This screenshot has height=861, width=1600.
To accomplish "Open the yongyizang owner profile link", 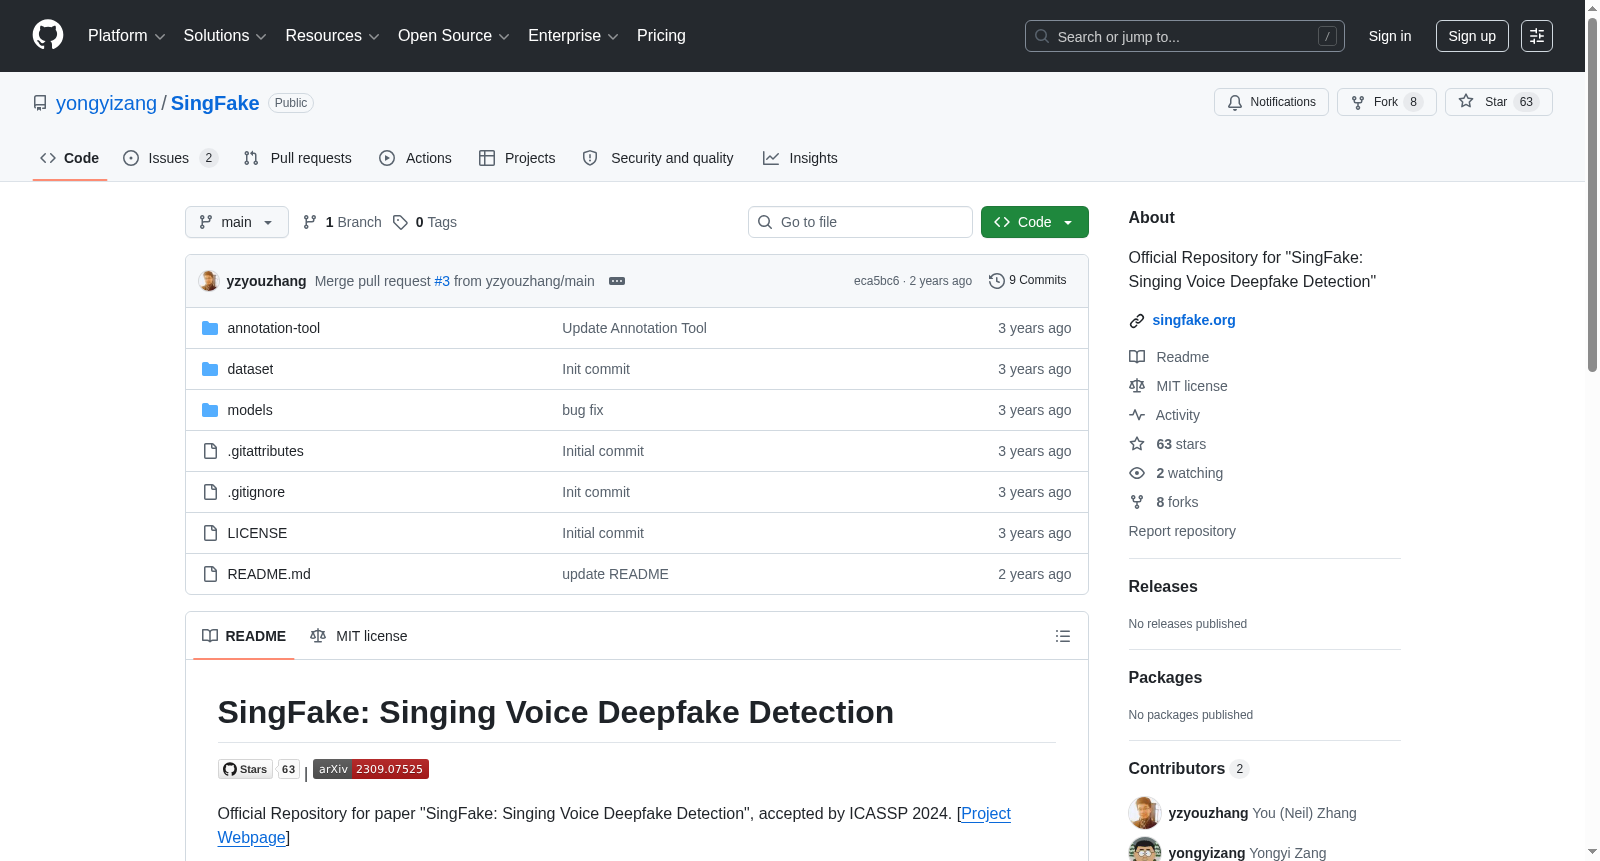I will [106, 103].
